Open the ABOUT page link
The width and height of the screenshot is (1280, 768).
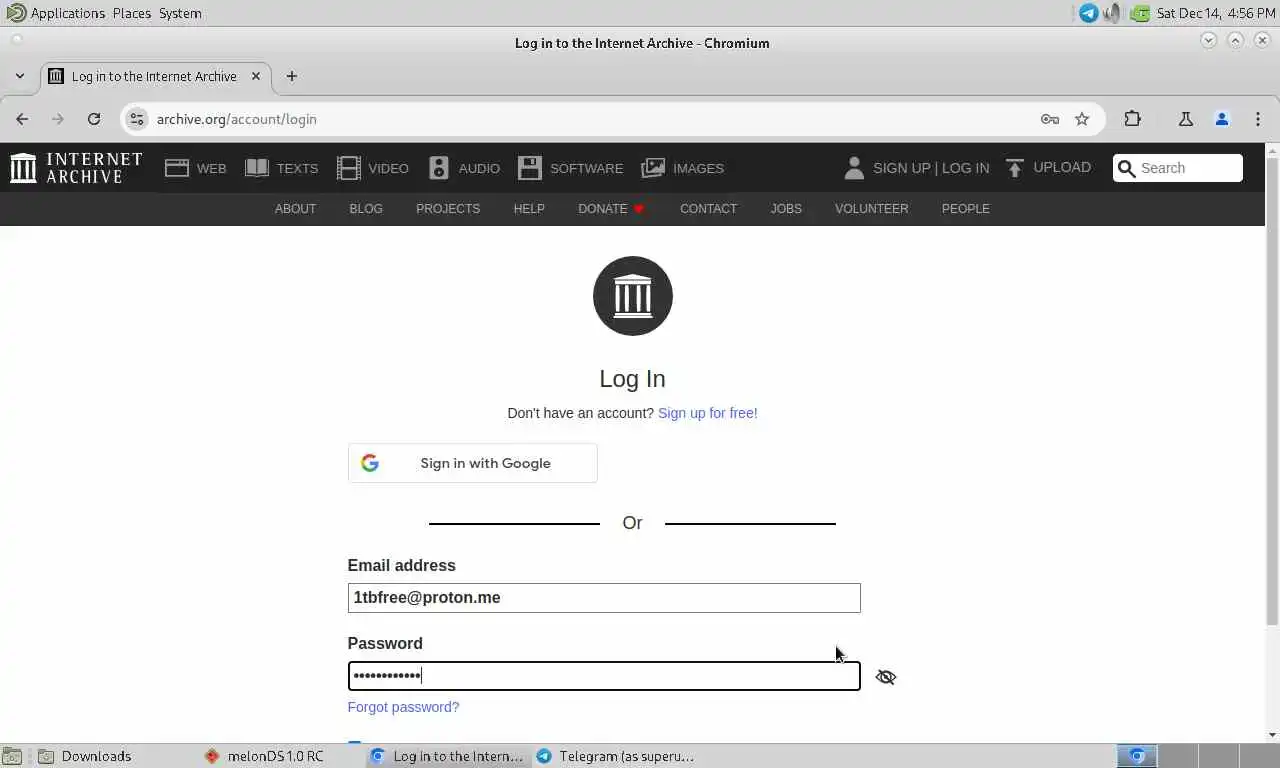point(295,209)
